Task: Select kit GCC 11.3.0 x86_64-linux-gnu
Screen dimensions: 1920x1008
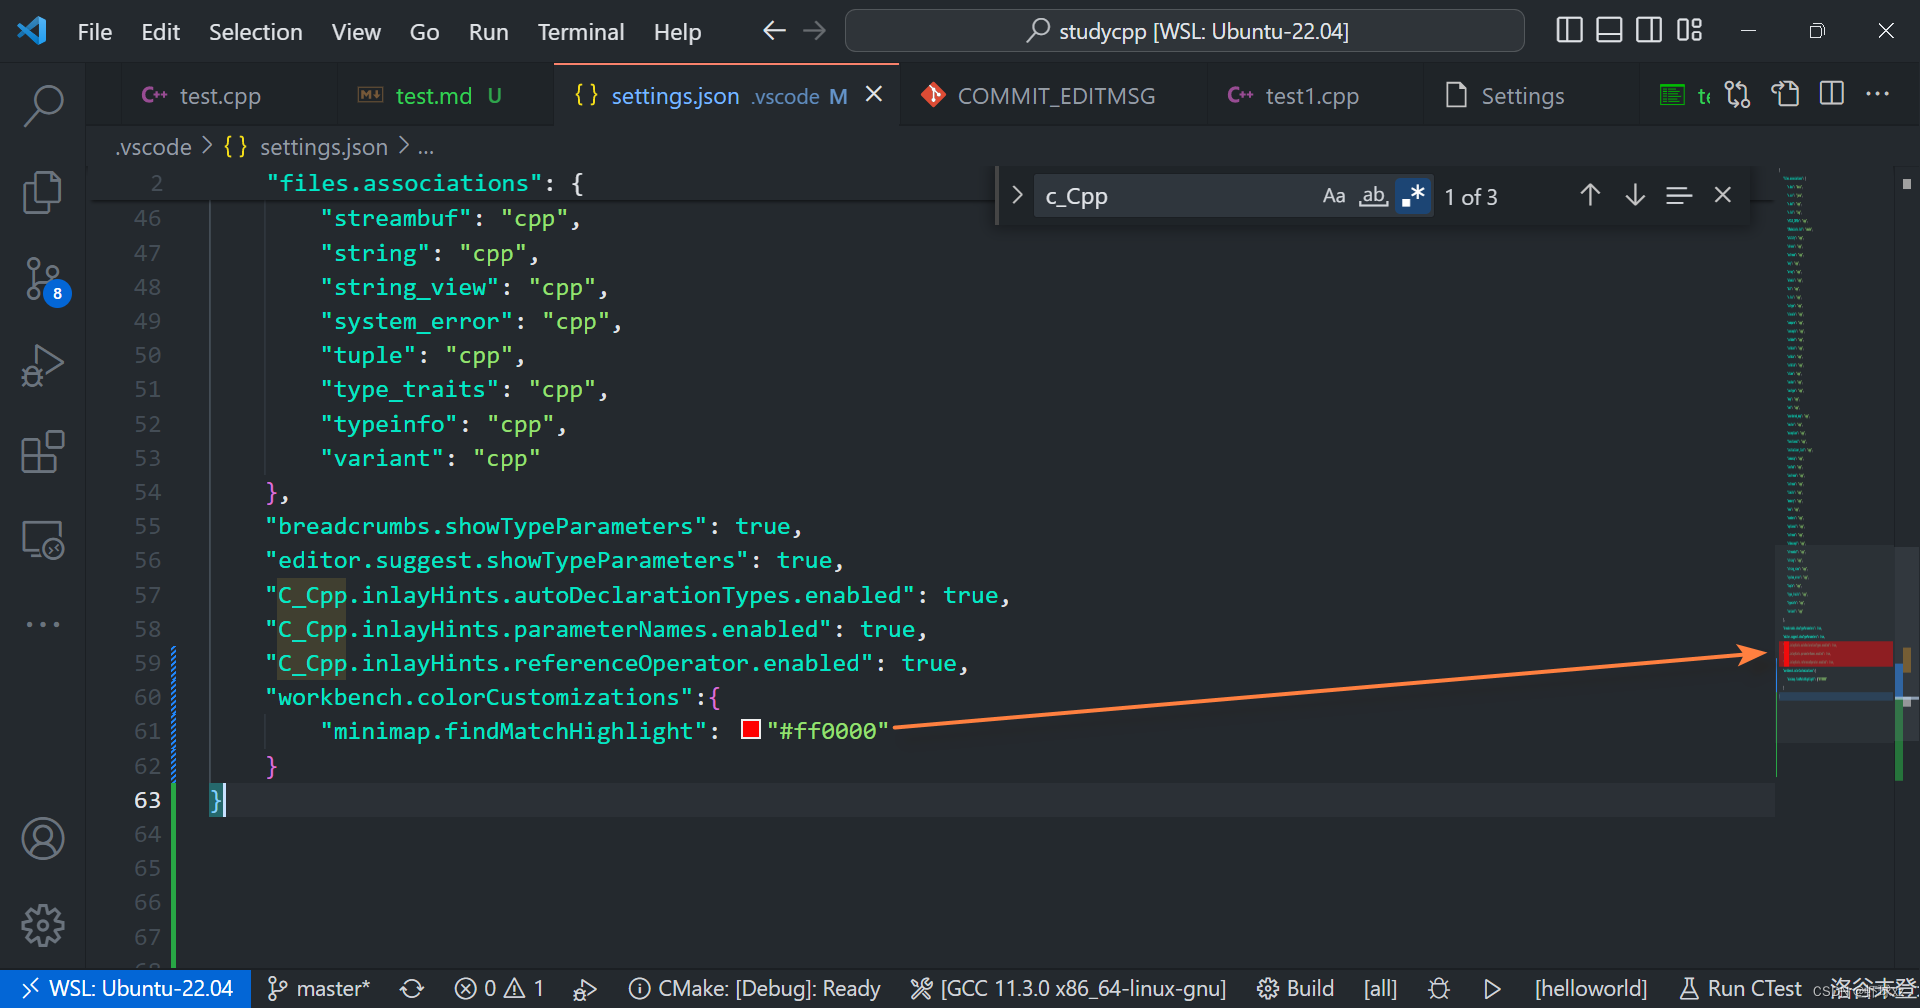Action: [1068, 988]
